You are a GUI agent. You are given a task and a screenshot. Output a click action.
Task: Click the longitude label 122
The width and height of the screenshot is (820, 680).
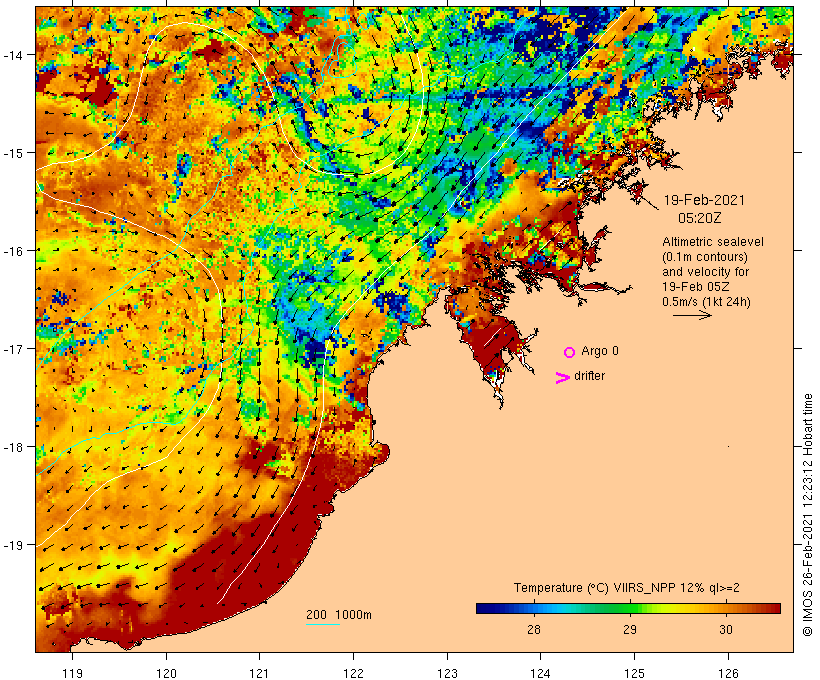click(x=354, y=673)
